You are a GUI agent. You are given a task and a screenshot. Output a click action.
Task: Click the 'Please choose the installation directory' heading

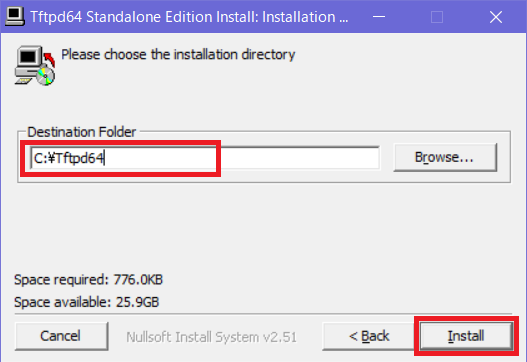coord(178,54)
